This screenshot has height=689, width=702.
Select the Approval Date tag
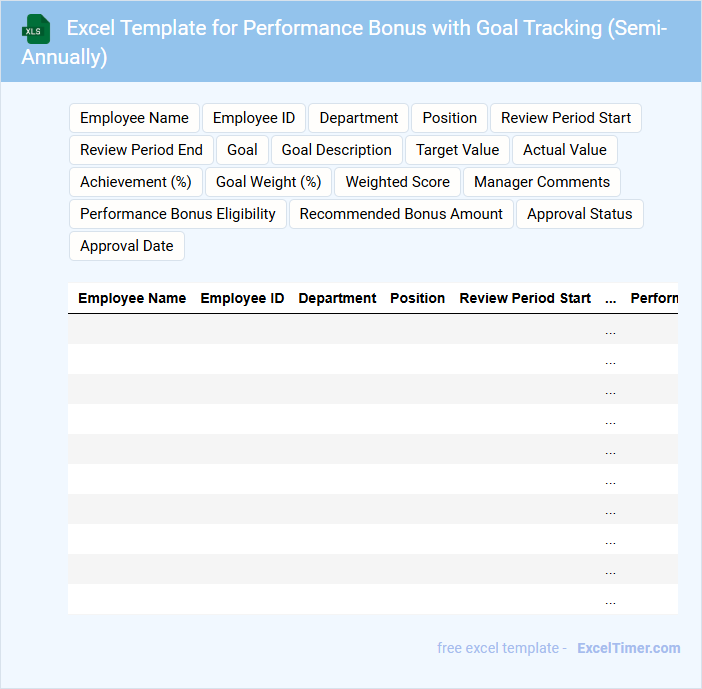coord(127,246)
